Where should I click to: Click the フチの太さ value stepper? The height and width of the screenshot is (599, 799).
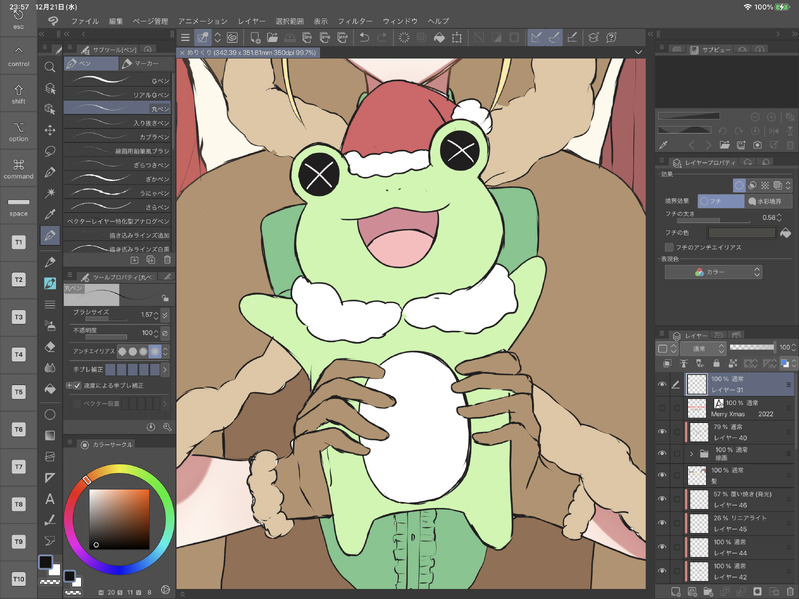click(x=778, y=217)
